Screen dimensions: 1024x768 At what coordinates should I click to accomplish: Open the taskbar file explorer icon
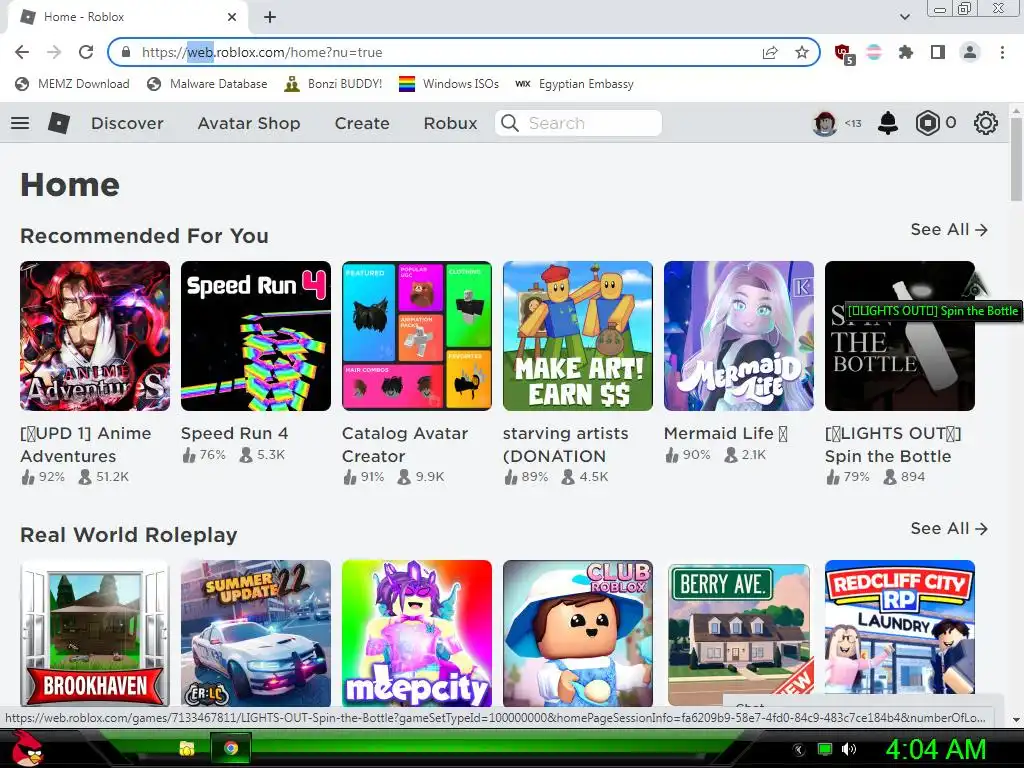187,748
